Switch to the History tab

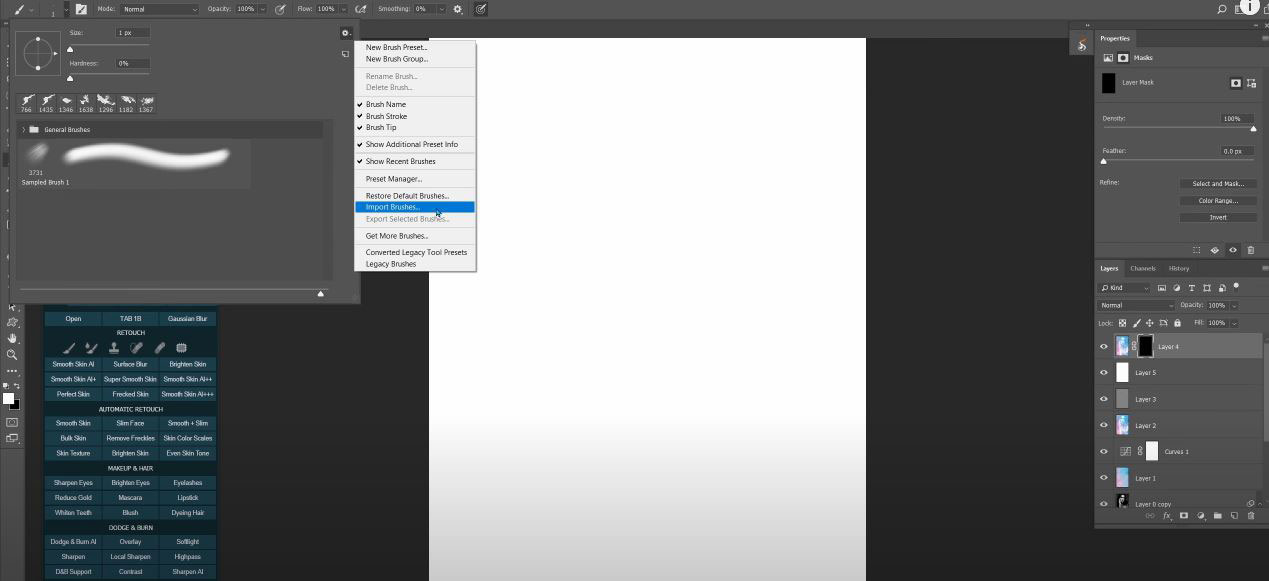click(x=1179, y=268)
